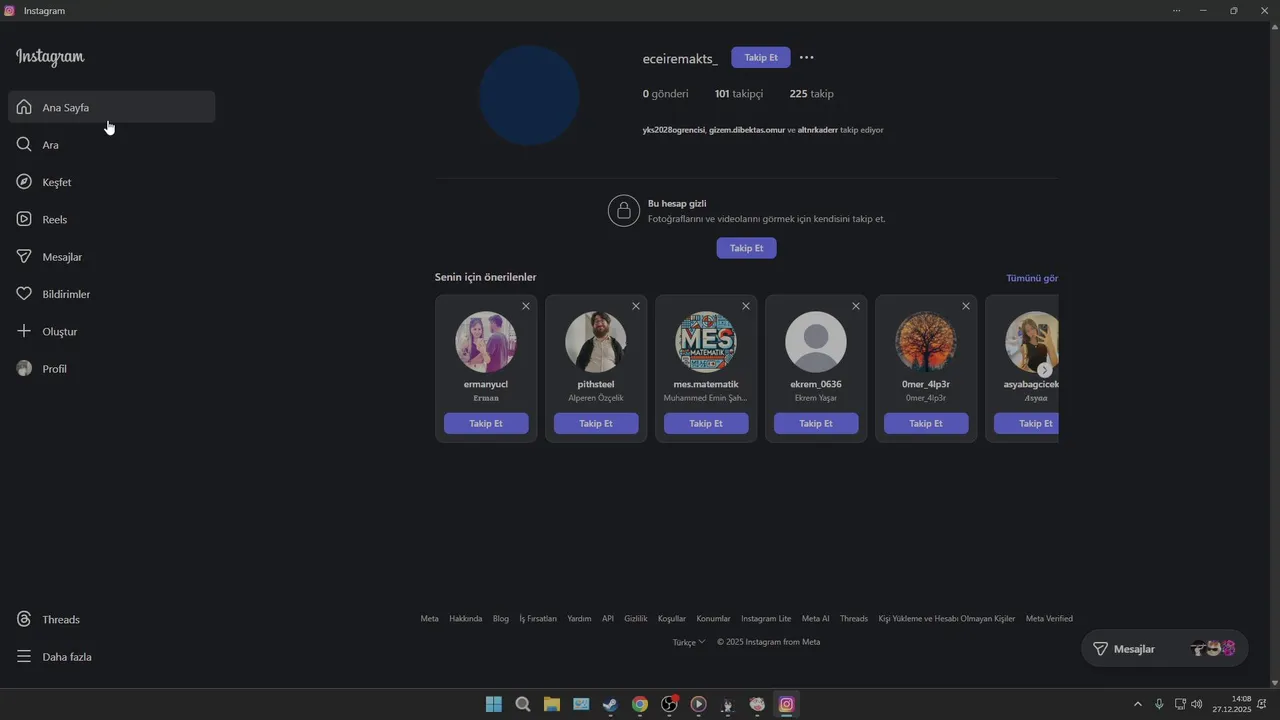Click Instagram Lite footer link
This screenshot has height=720, width=1280.
(x=766, y=619)
